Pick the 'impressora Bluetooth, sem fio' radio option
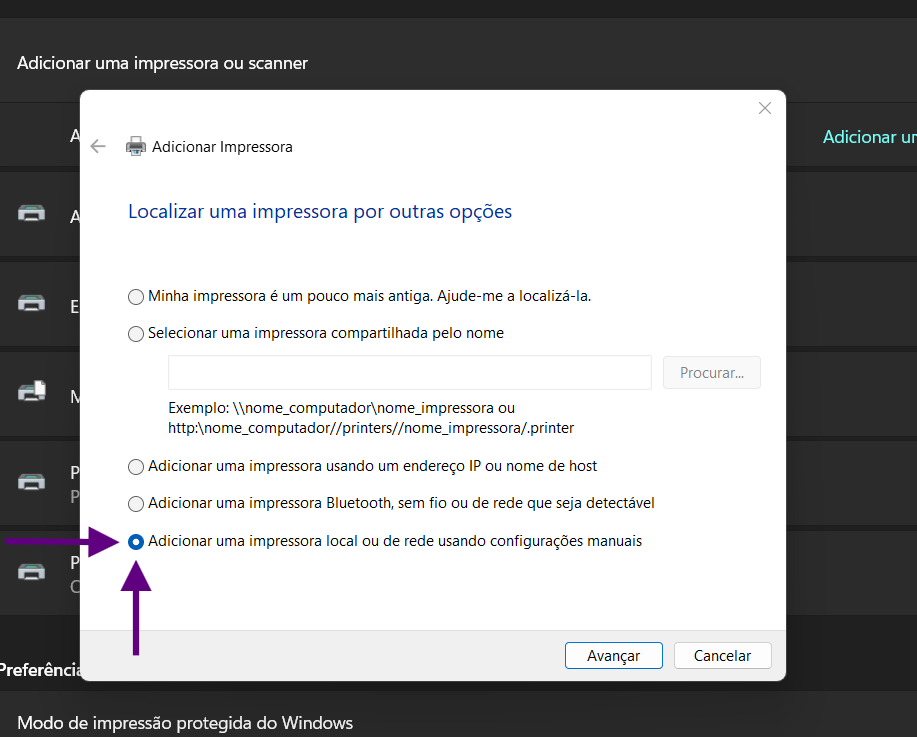Viewport: 917px width, 737px height. [x=136, y=504]
